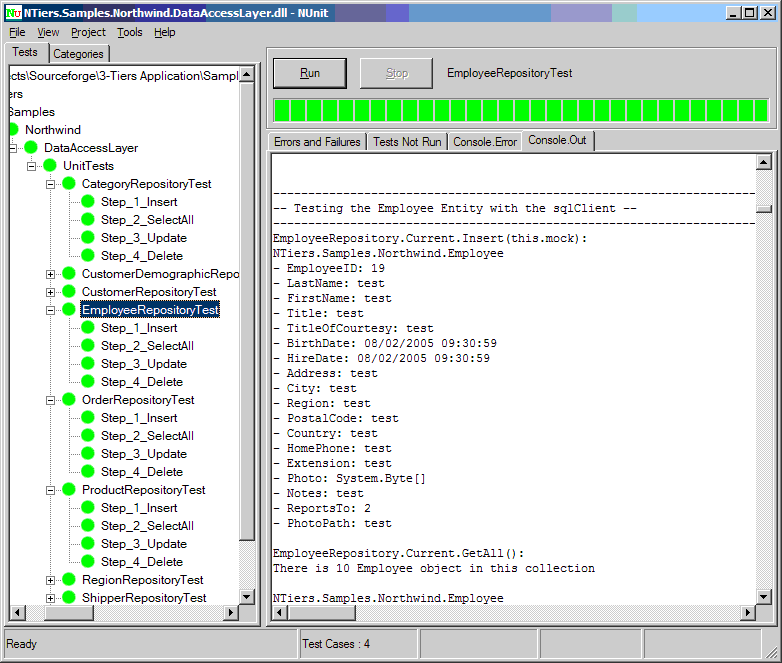
Task: Open the File menu
Action: point(17,32)
